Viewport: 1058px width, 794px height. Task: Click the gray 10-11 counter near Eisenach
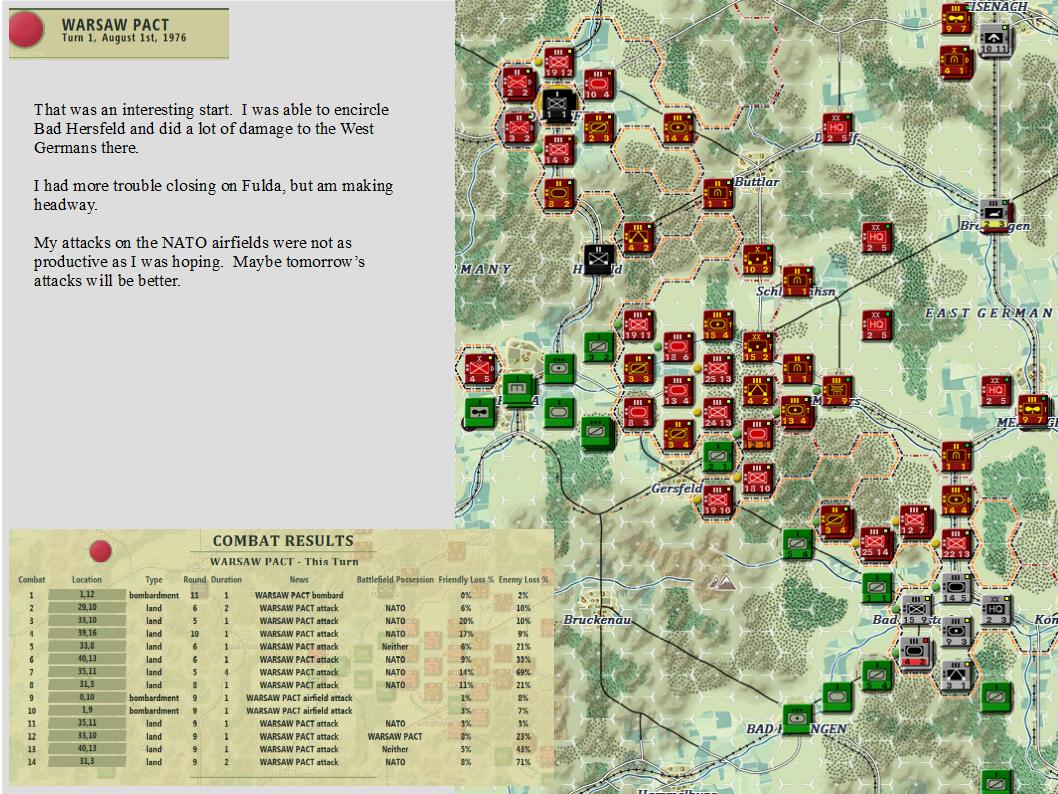click(994, 40)
